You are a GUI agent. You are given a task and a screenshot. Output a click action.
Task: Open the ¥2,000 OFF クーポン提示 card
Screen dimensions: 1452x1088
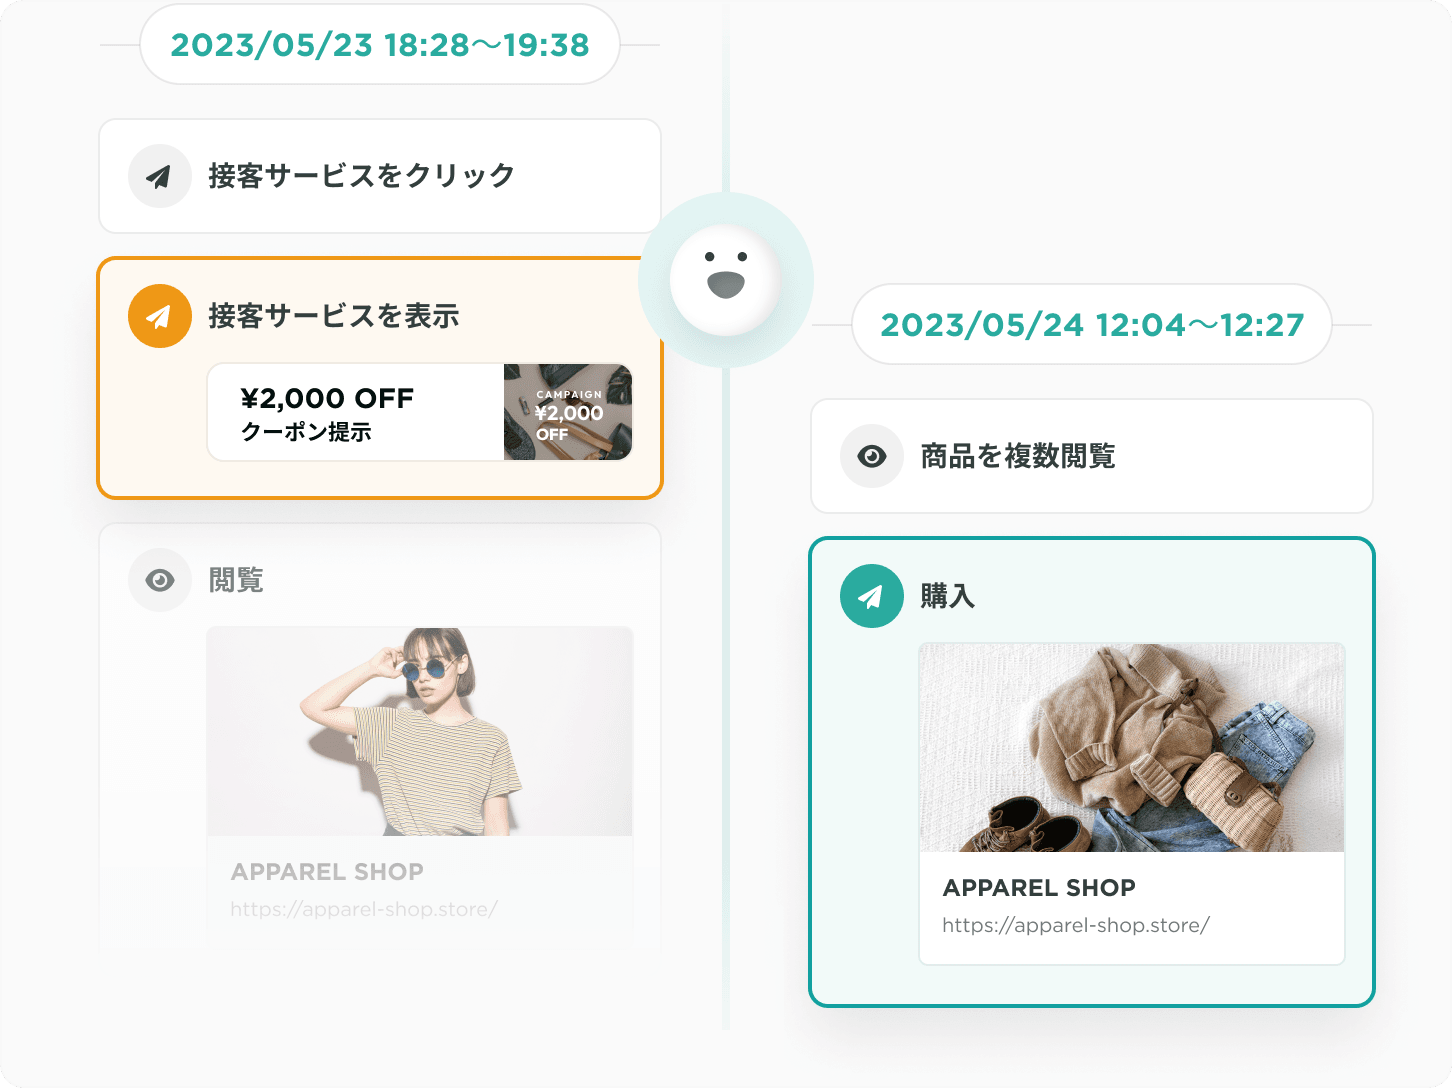(420, 412)
